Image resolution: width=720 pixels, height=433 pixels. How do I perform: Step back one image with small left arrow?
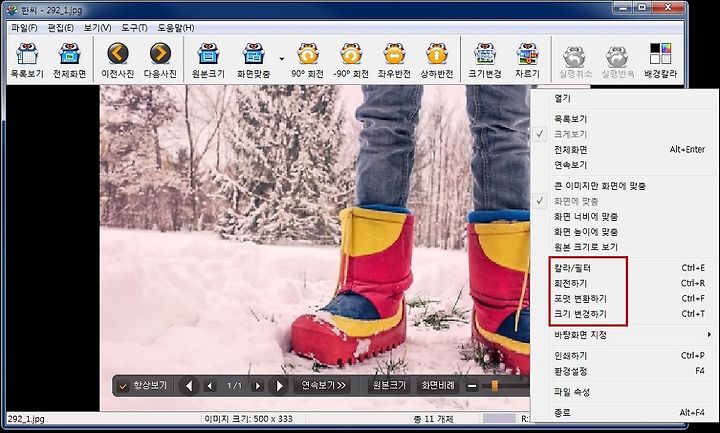210,386
